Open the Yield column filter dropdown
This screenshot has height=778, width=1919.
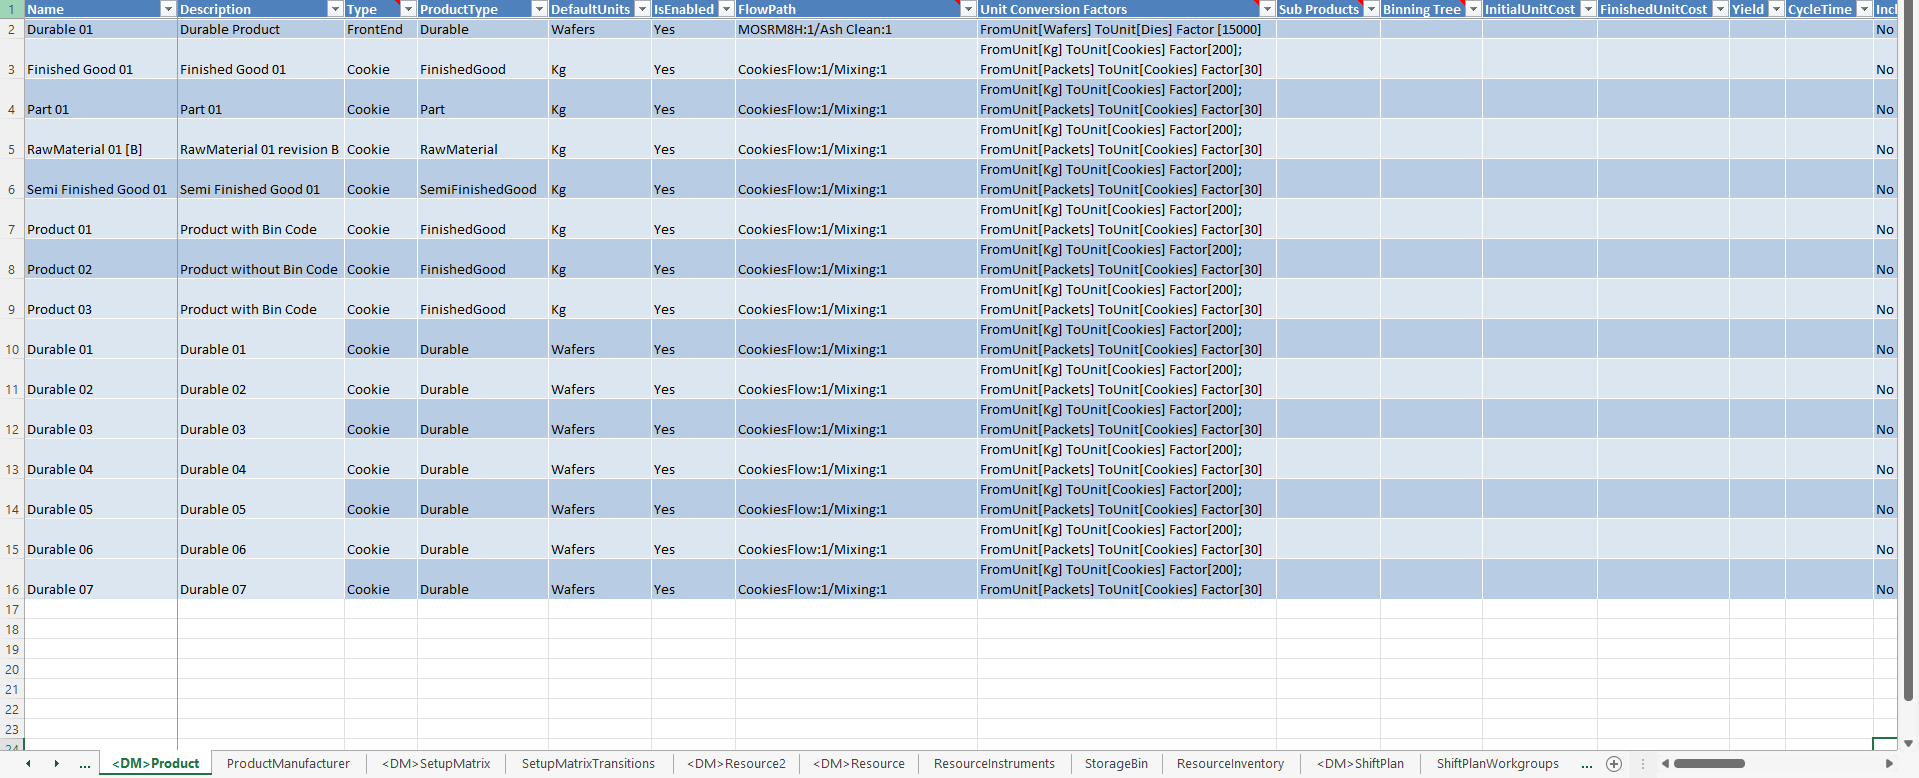coord(1776,9)
